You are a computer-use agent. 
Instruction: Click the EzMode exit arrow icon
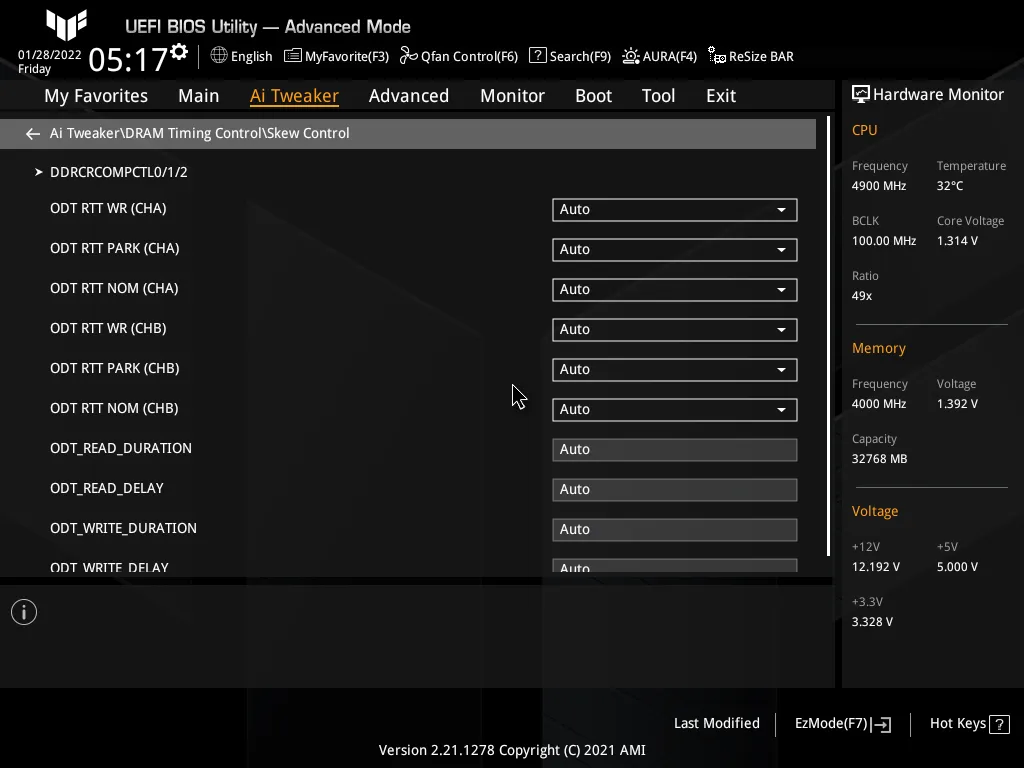pos(882,724)
